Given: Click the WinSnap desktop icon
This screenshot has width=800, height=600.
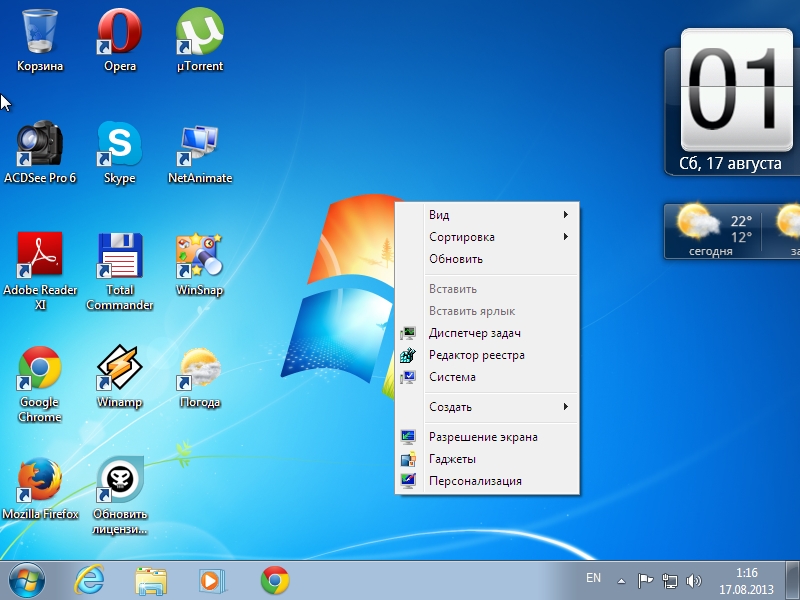Looking at the screenshot, I should click(200, 264).
